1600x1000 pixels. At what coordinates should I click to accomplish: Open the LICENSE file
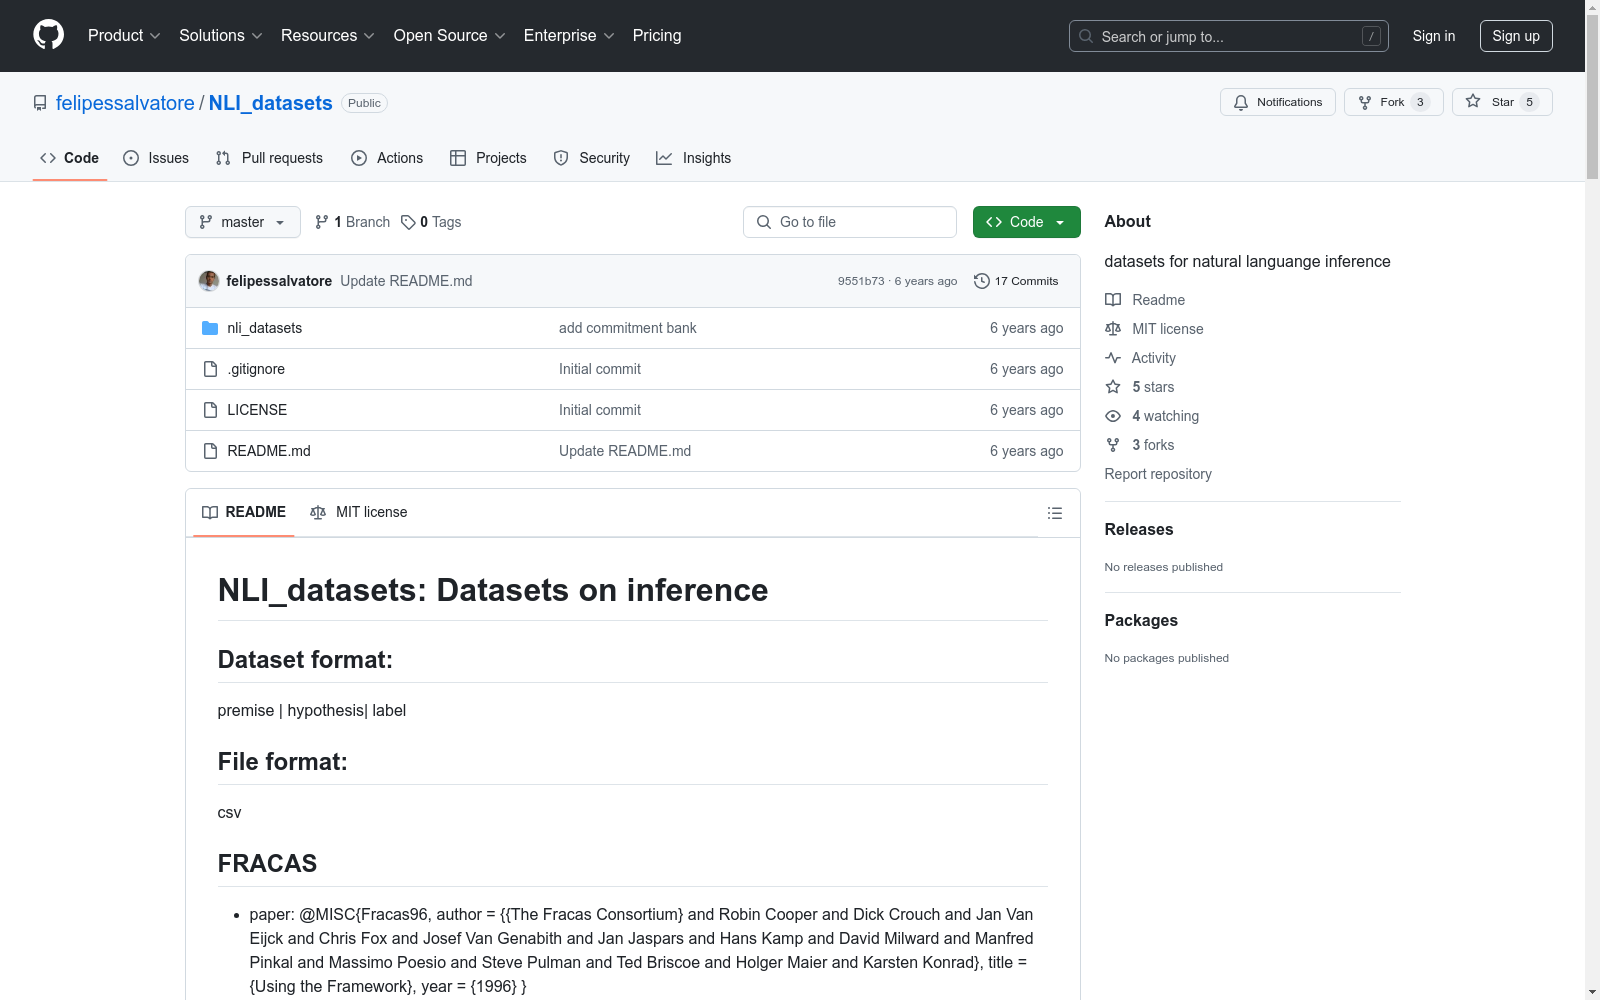coord(257,410)
